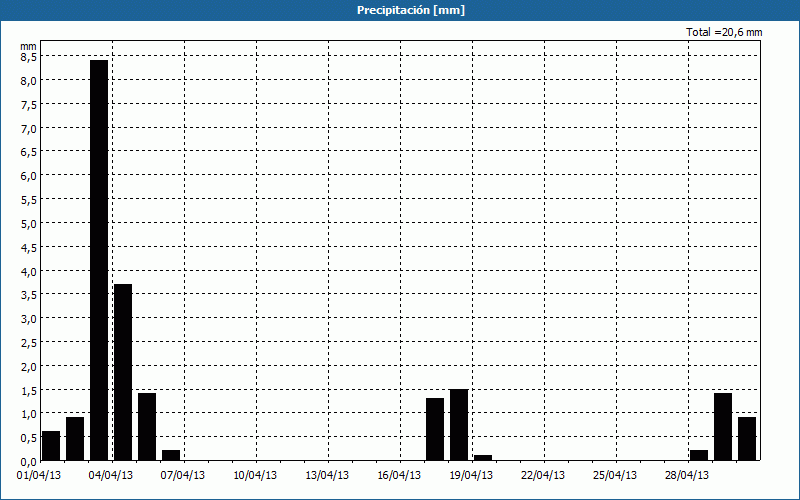Click the Total =20,6 mm label

[x=724, y=32]
